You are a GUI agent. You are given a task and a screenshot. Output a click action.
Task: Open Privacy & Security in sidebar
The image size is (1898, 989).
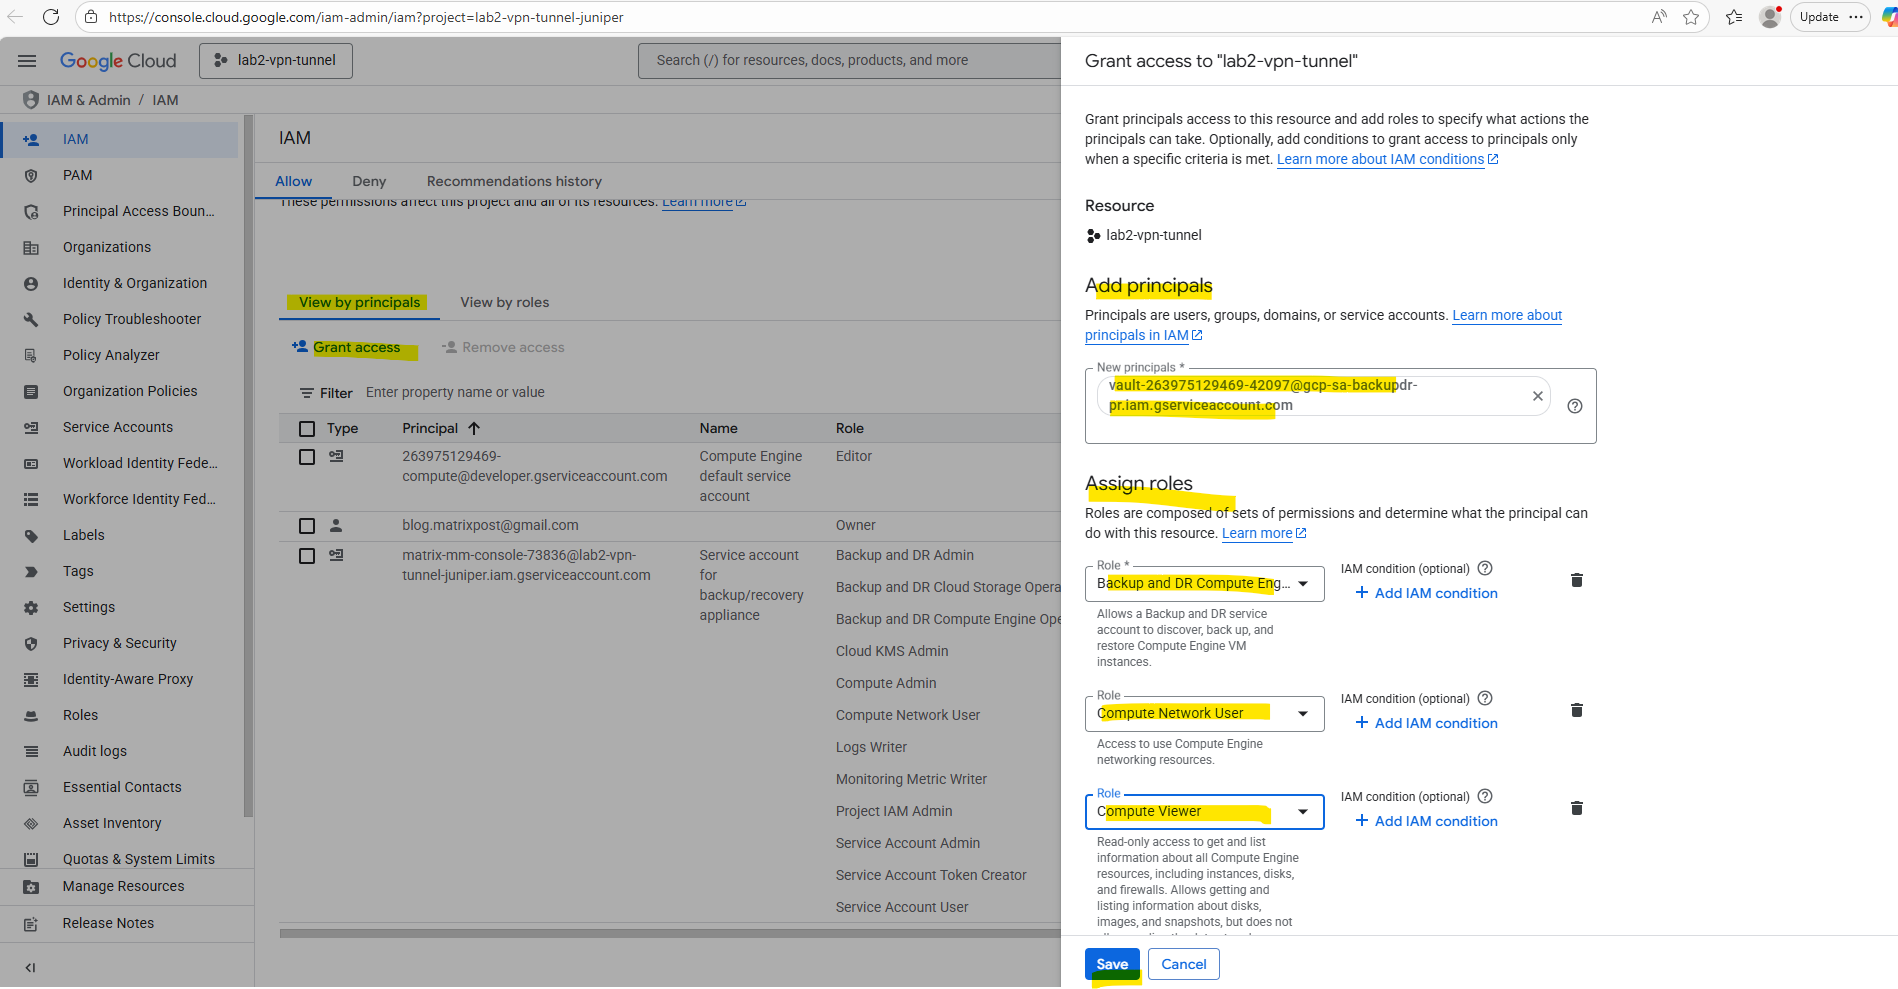[120, 643]
